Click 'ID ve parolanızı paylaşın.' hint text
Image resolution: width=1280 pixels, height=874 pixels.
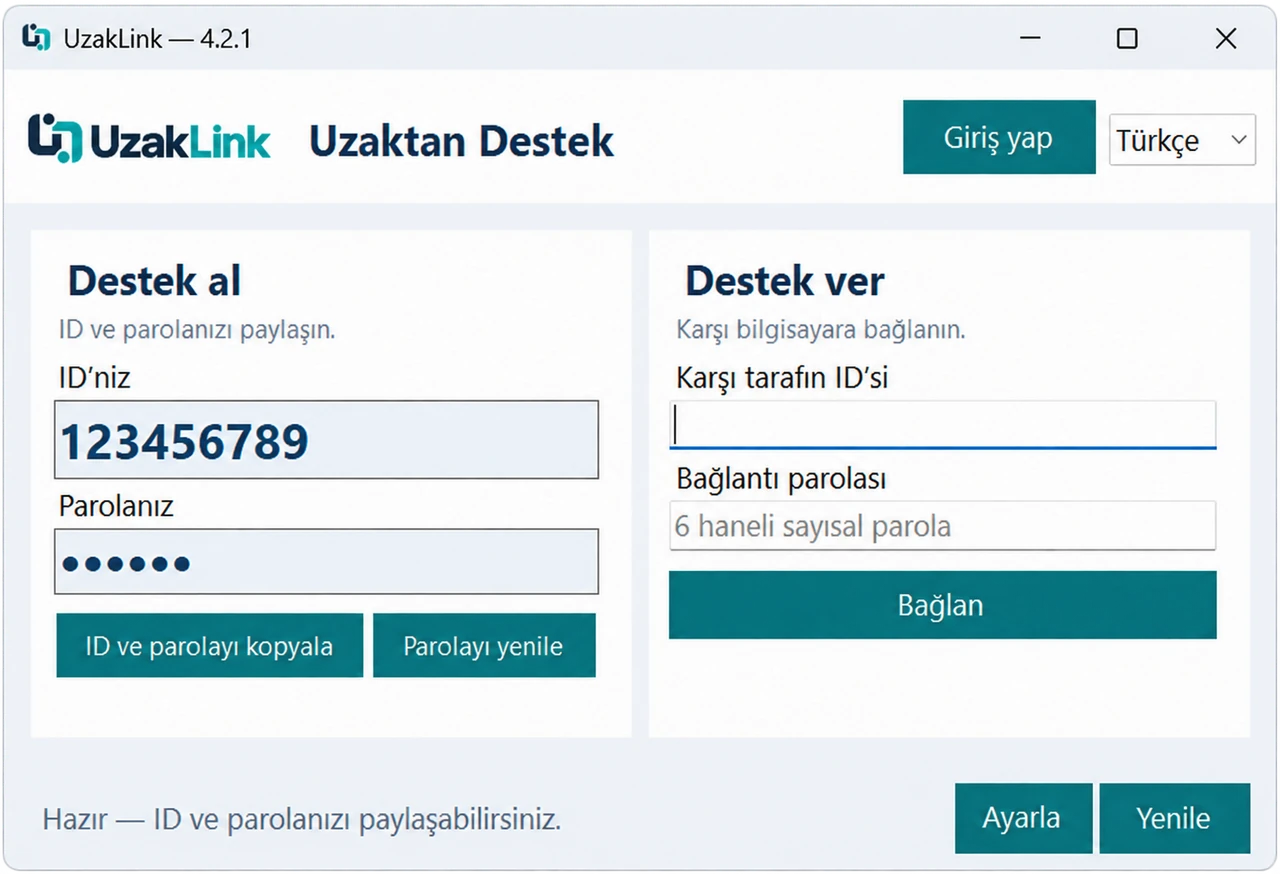(197, 330)
